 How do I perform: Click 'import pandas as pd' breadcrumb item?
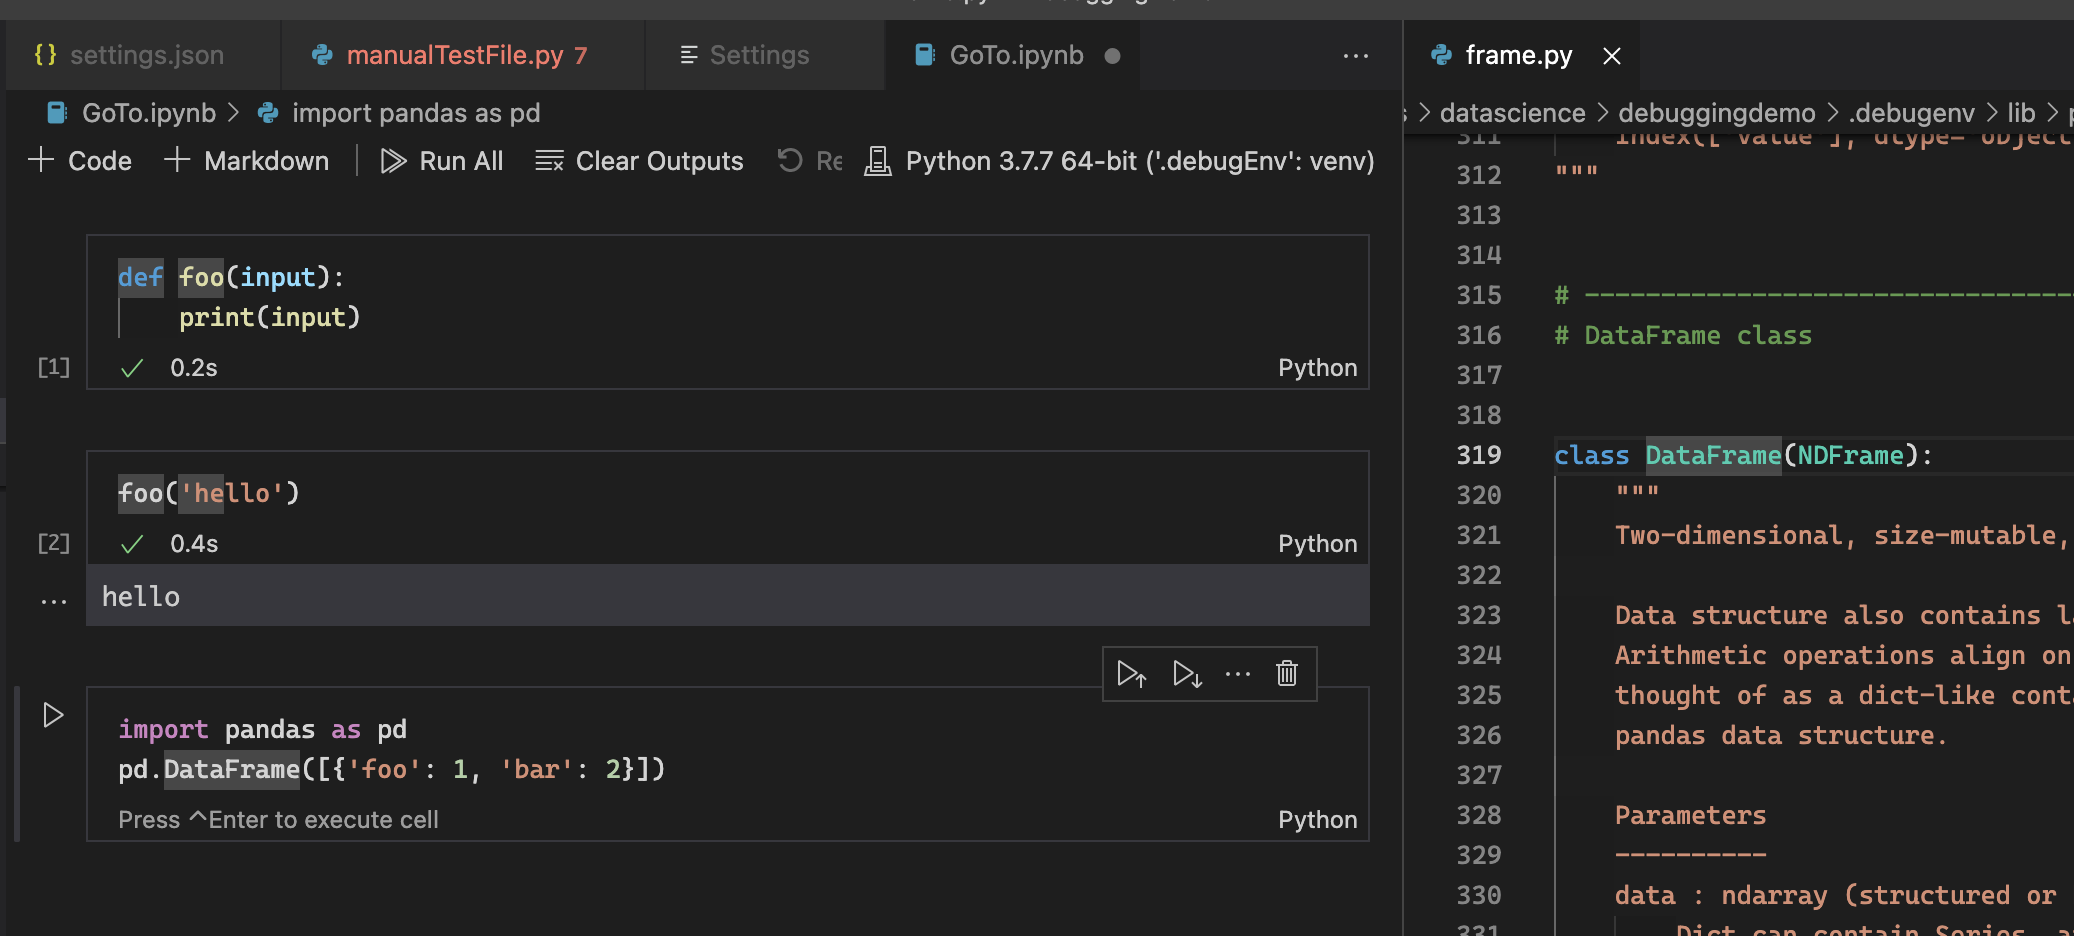tap(416, 113)
